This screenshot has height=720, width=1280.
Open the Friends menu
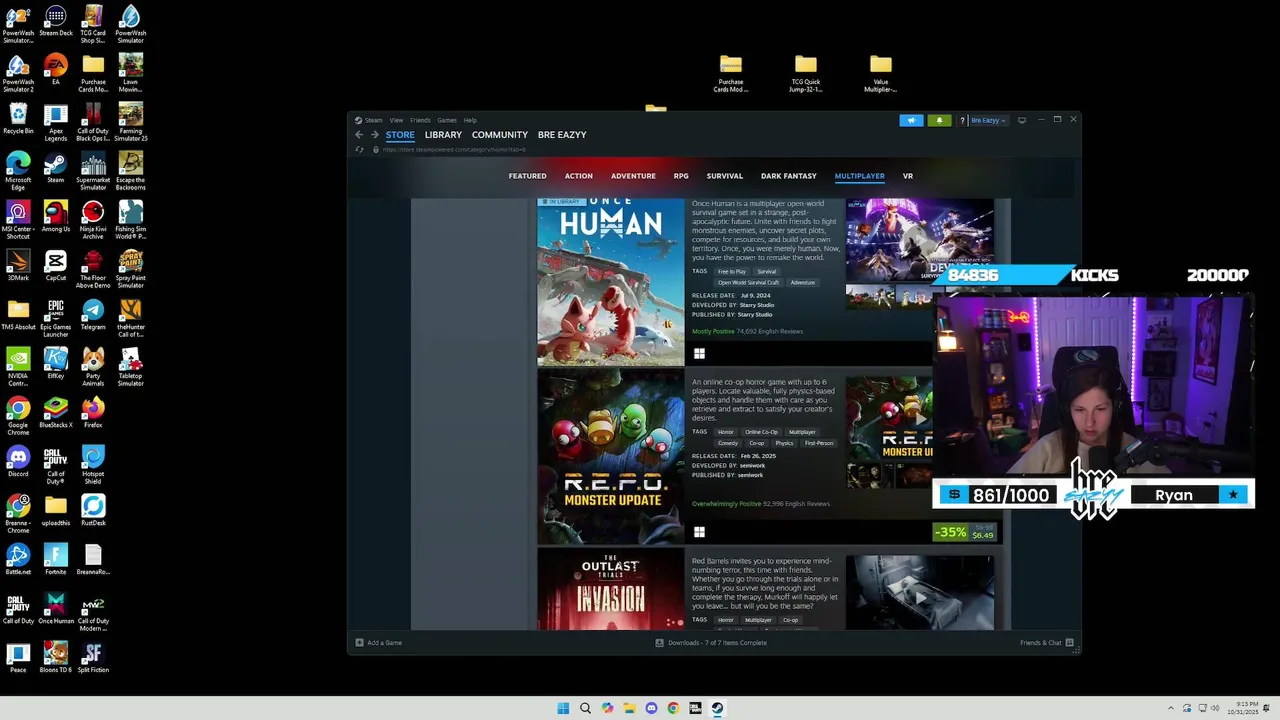[420, 120]
